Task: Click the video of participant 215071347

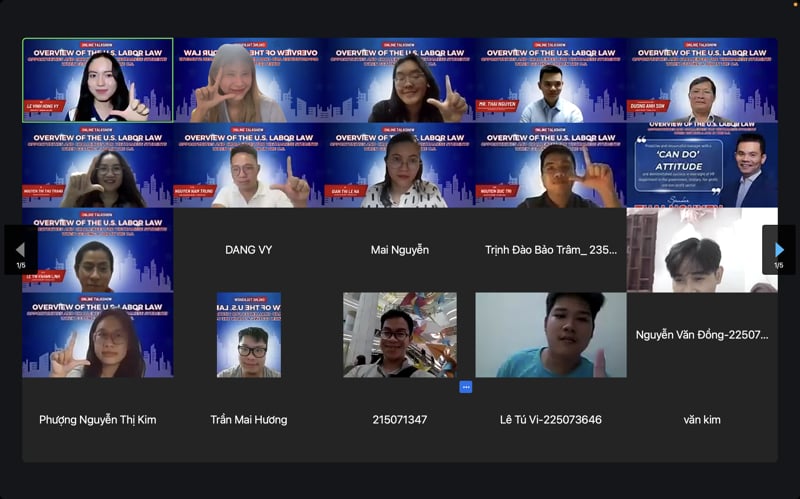Action: pyautogui.click(x=399, y=335)
